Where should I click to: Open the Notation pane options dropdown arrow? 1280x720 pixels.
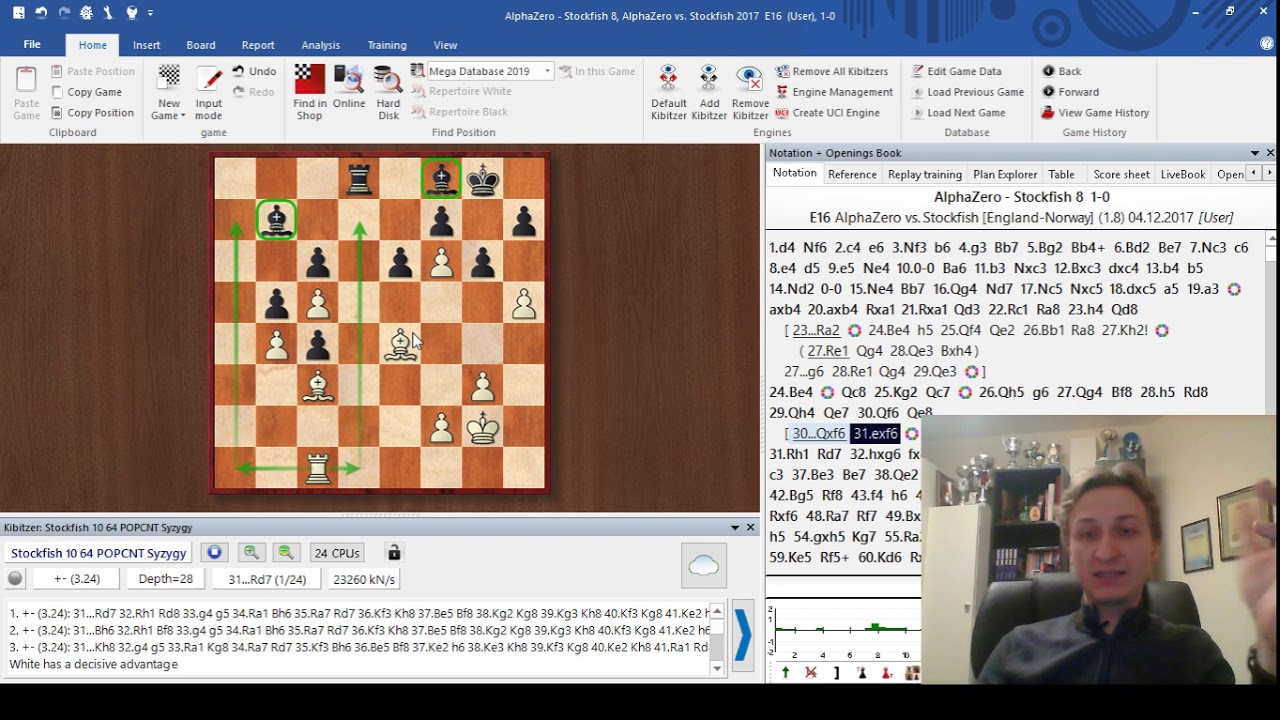(x=1255, y=153)
